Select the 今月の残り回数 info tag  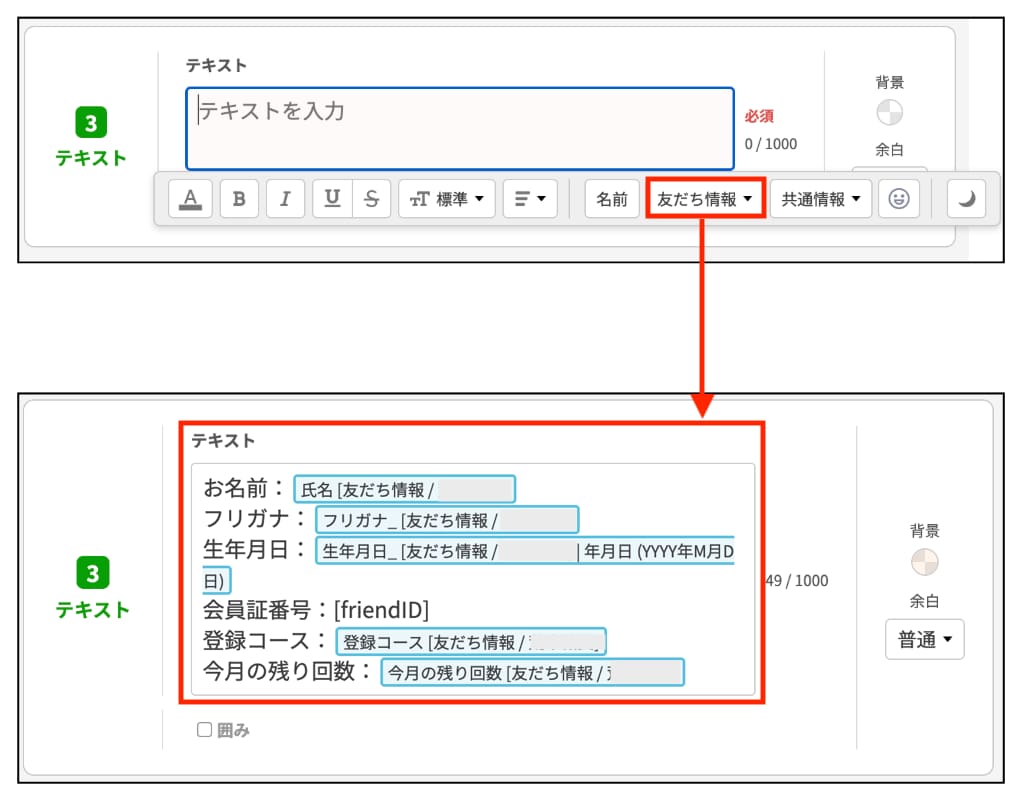(533, 673)
